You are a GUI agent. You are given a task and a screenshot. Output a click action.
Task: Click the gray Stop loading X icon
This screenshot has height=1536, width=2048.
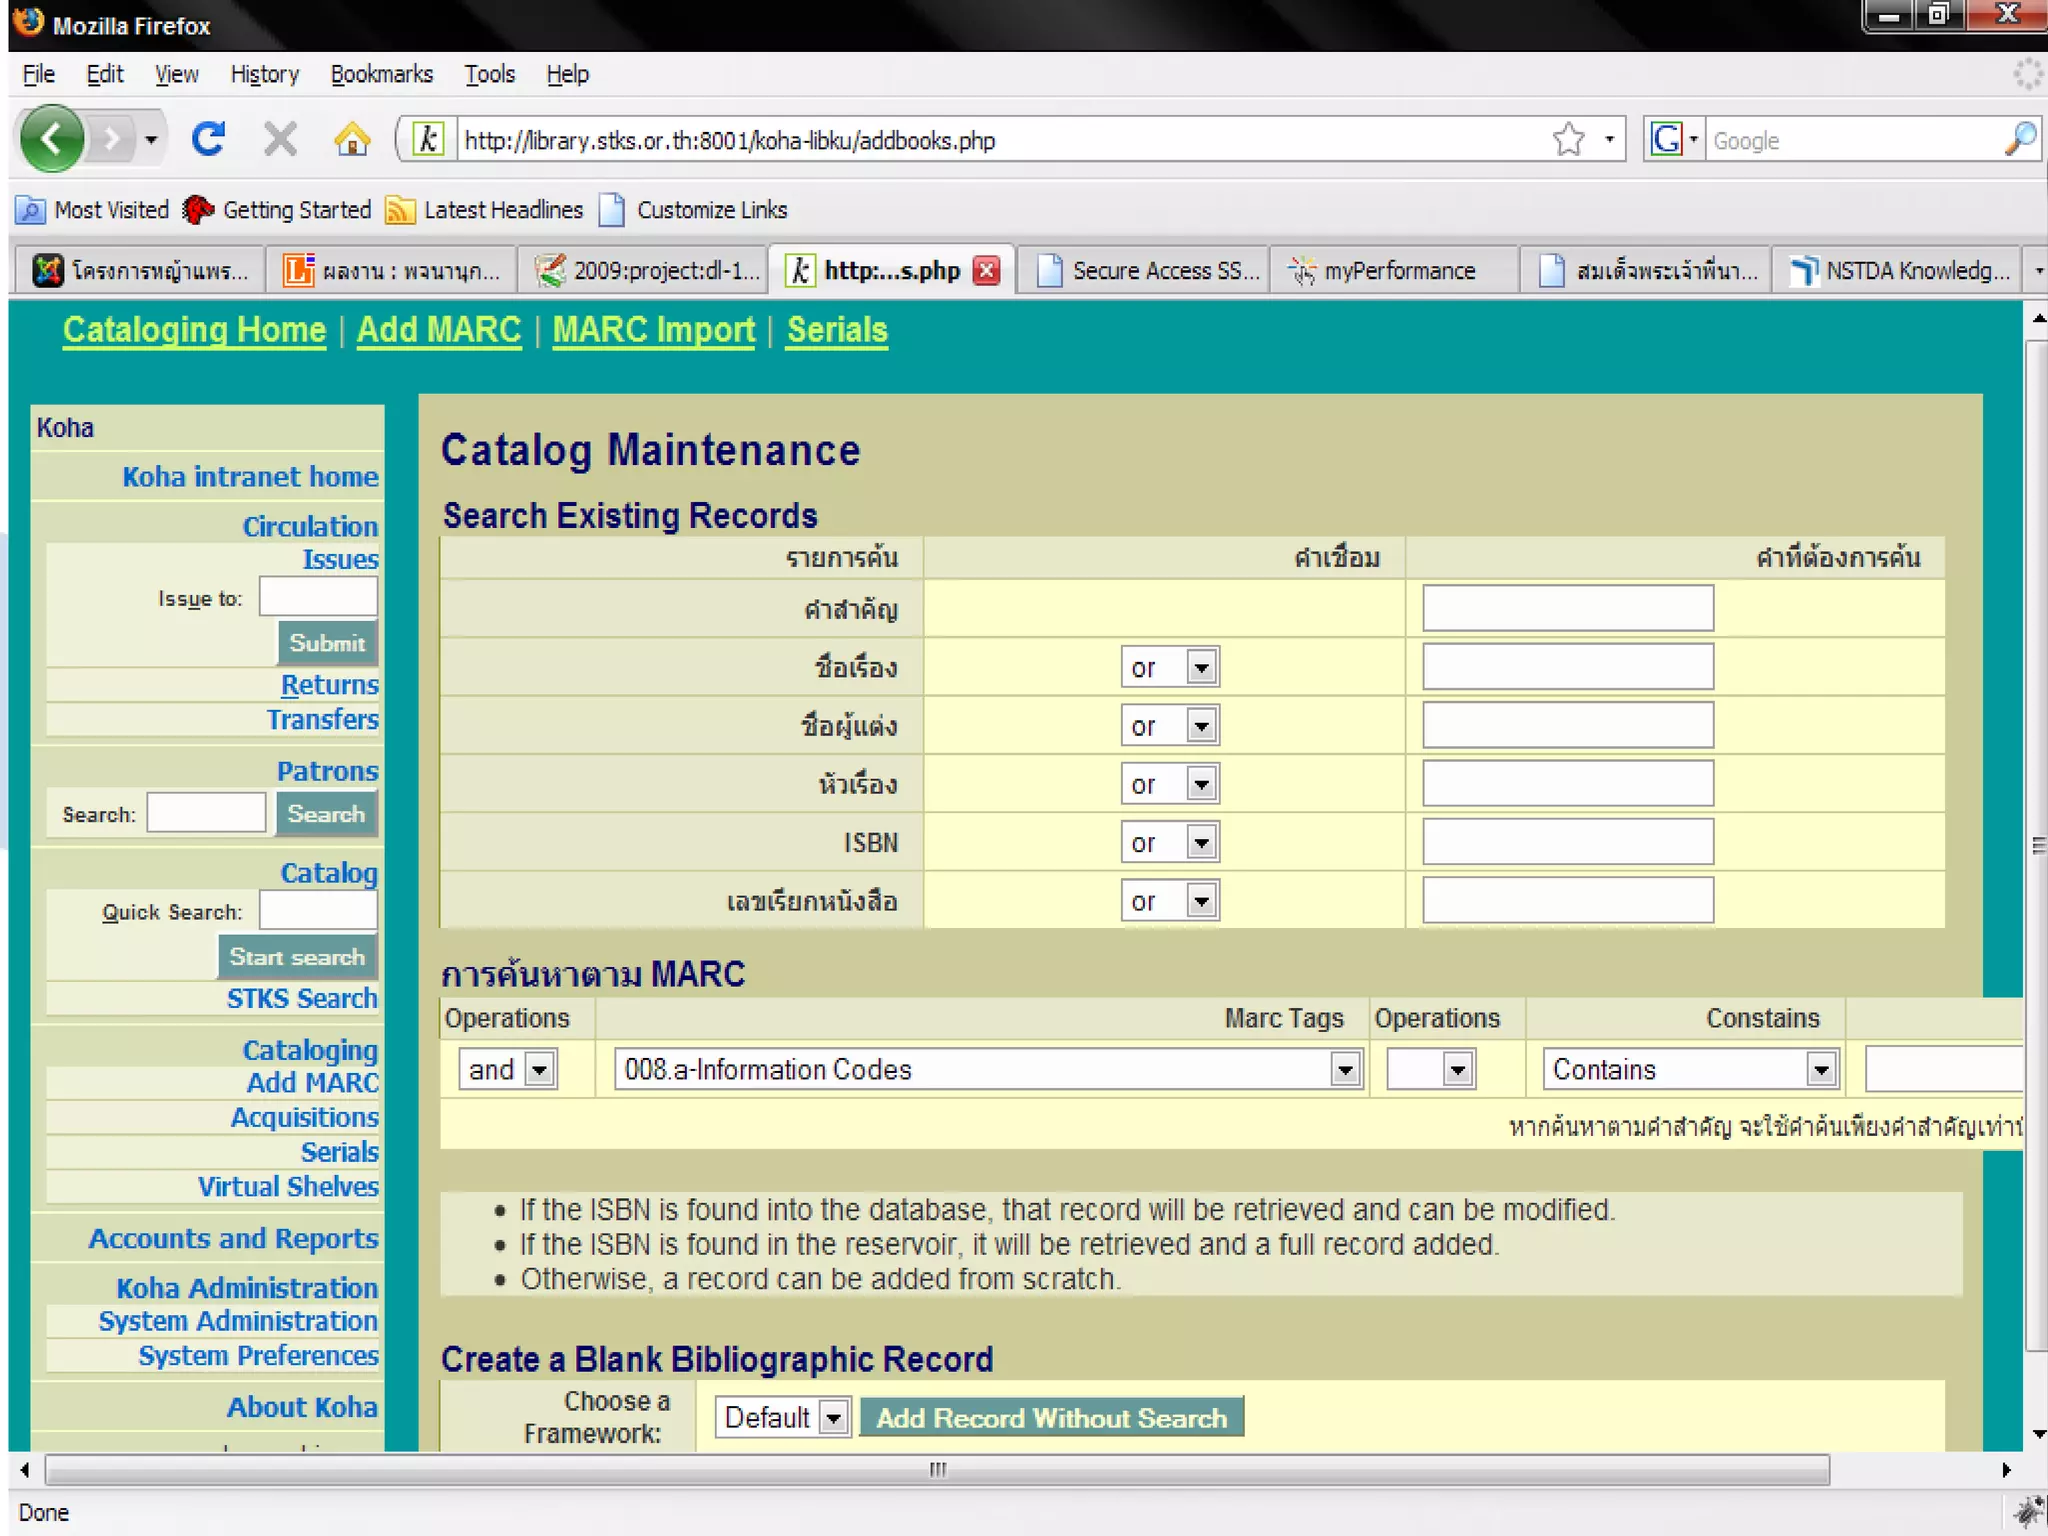280,139
